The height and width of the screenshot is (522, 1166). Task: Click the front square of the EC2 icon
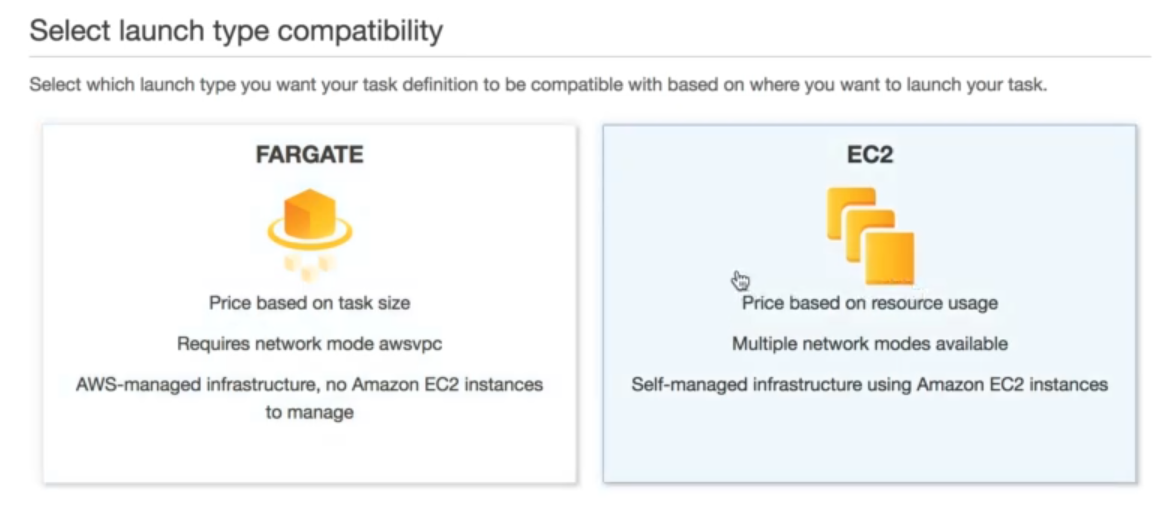[x=889, y=257]
